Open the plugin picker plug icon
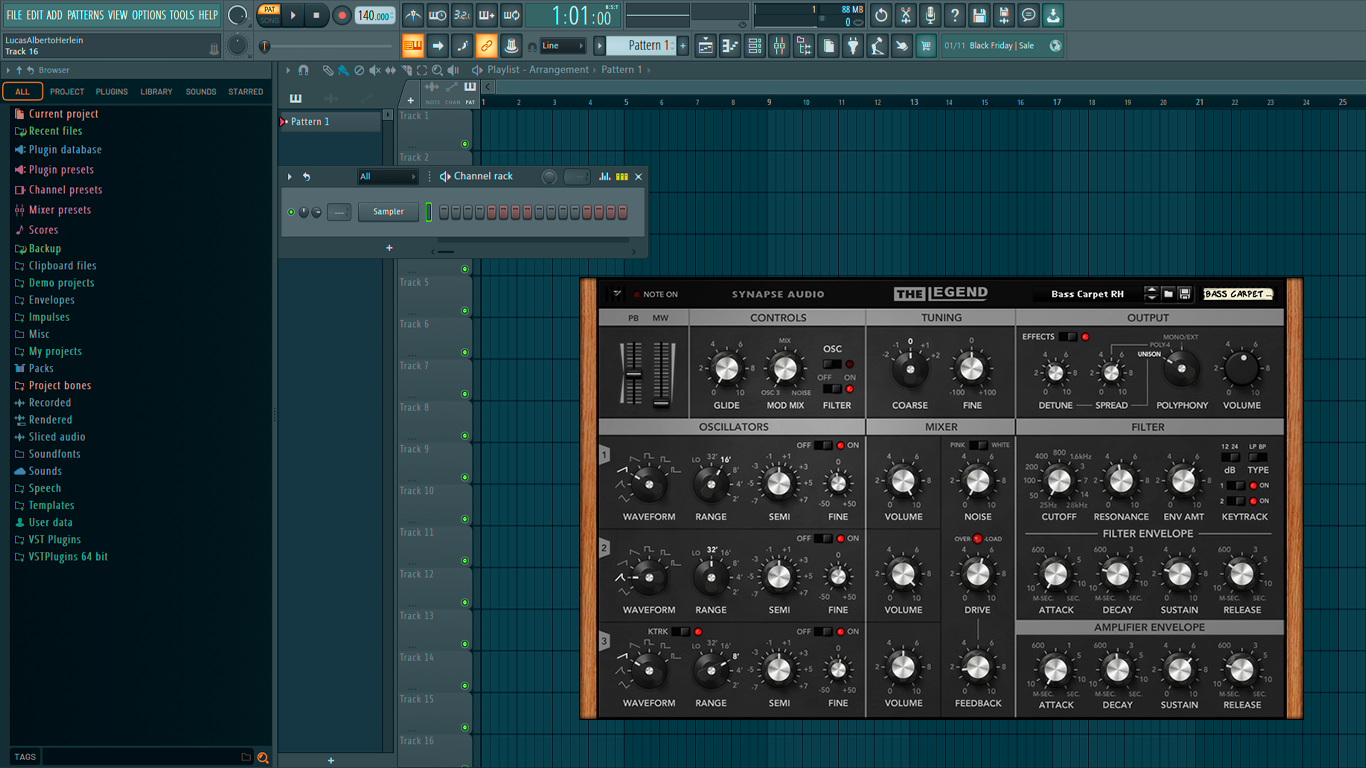This screenshot has width=1366, height=768. tap(853, 46)
